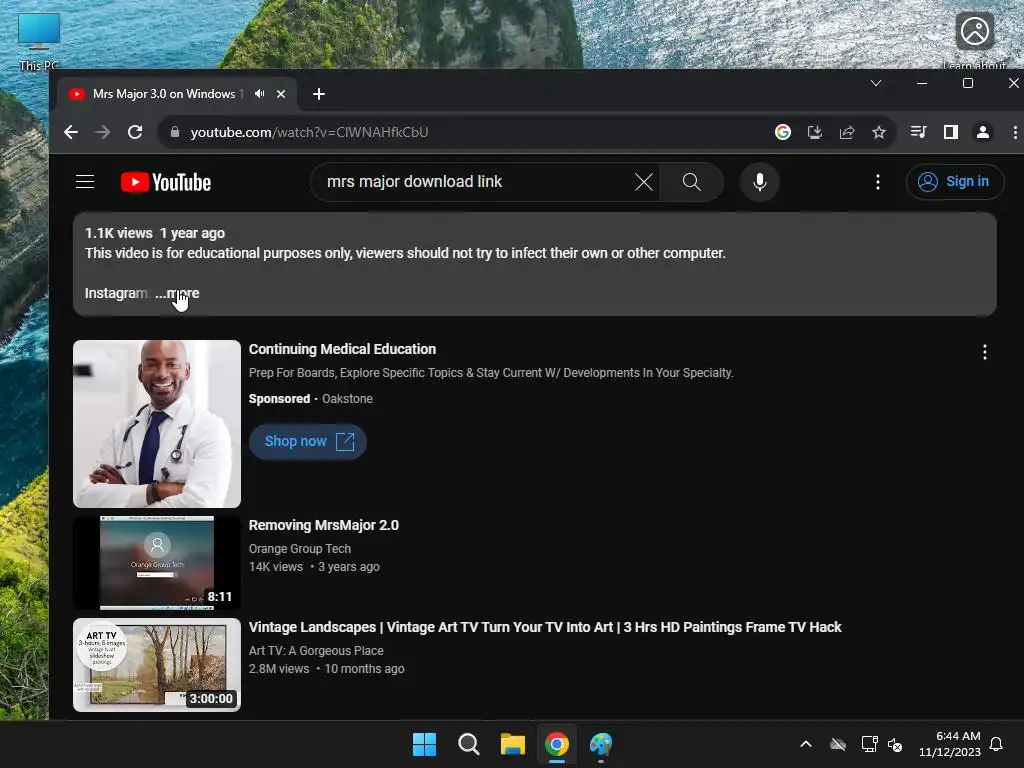
Task: Click Orange Group Tech channel name
Action: click(300, 549)
